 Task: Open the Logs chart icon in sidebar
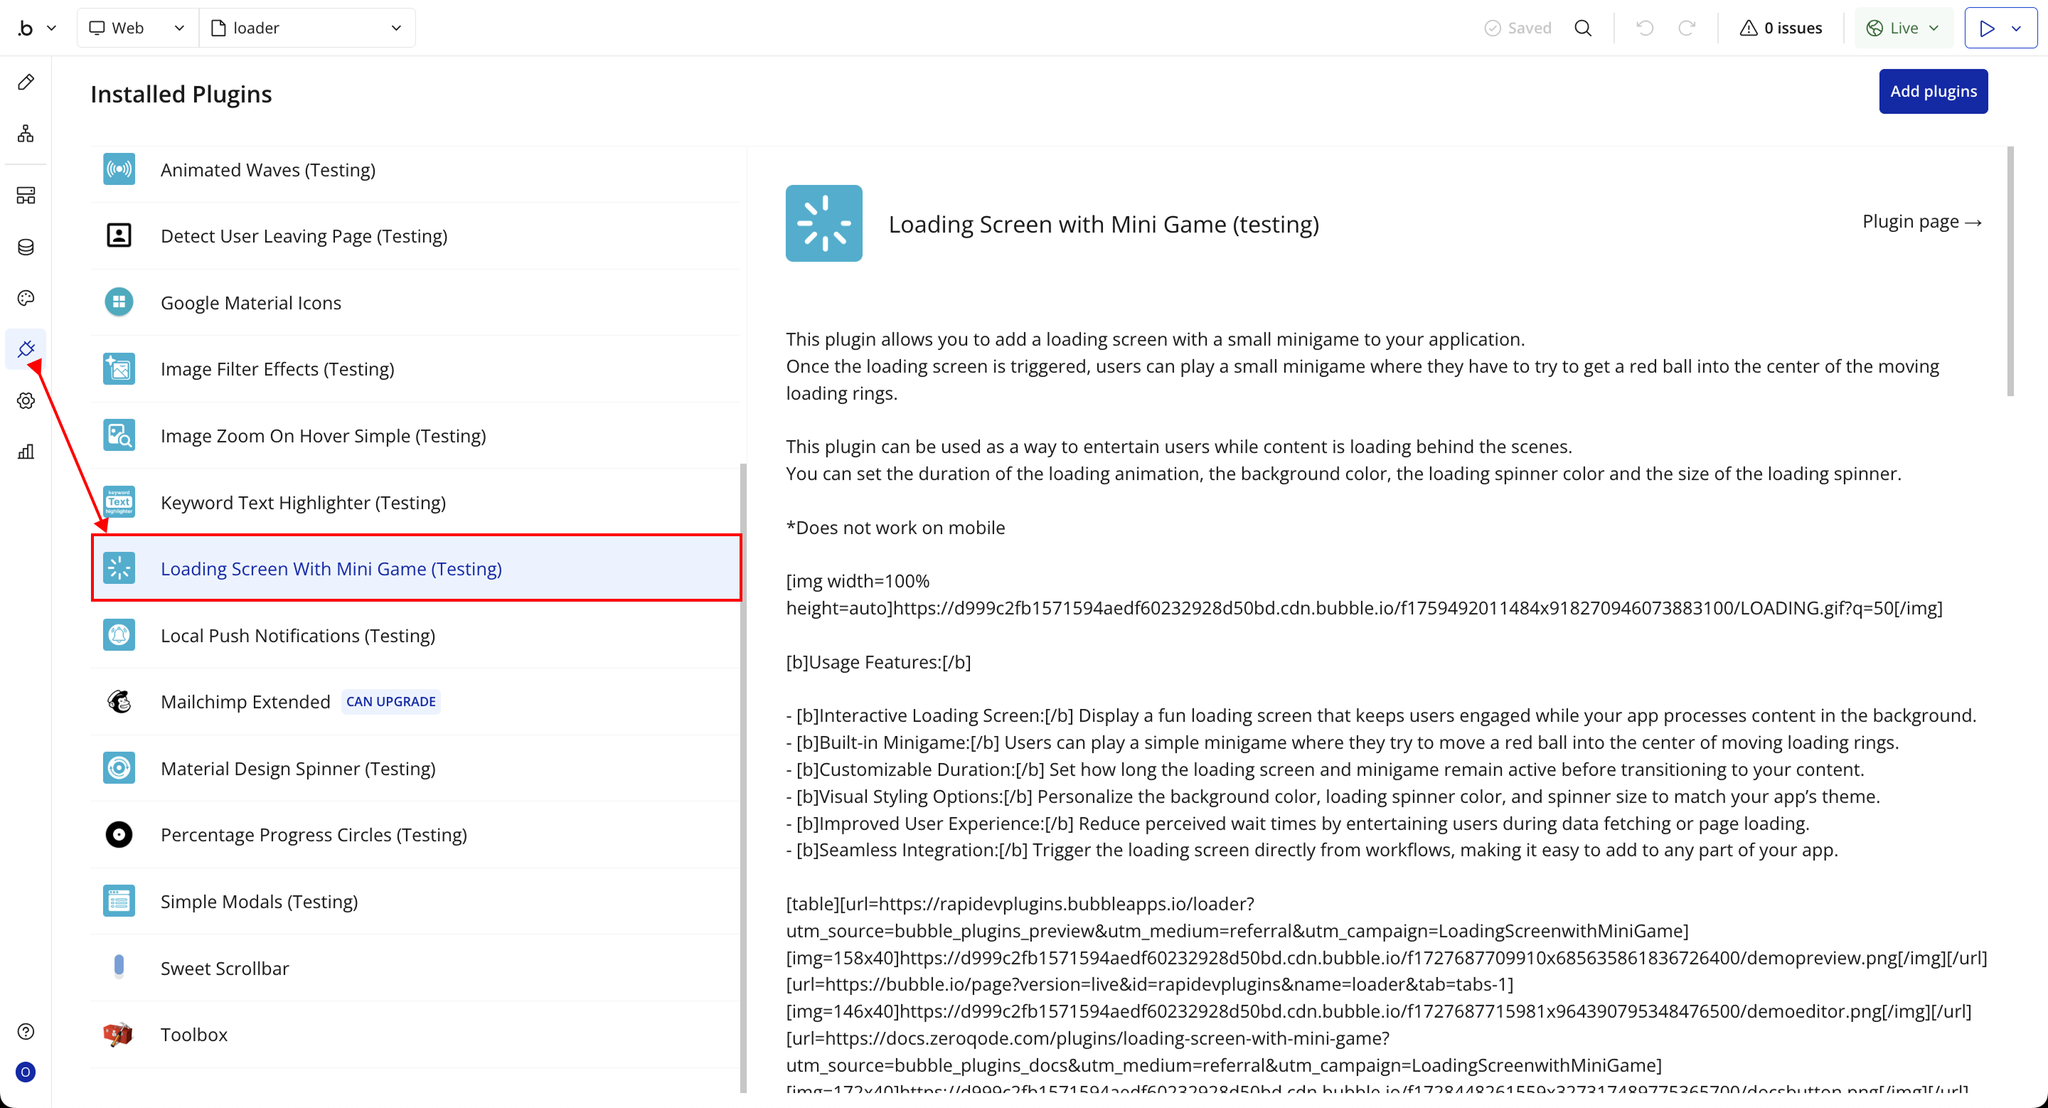(x=26, y=452)
